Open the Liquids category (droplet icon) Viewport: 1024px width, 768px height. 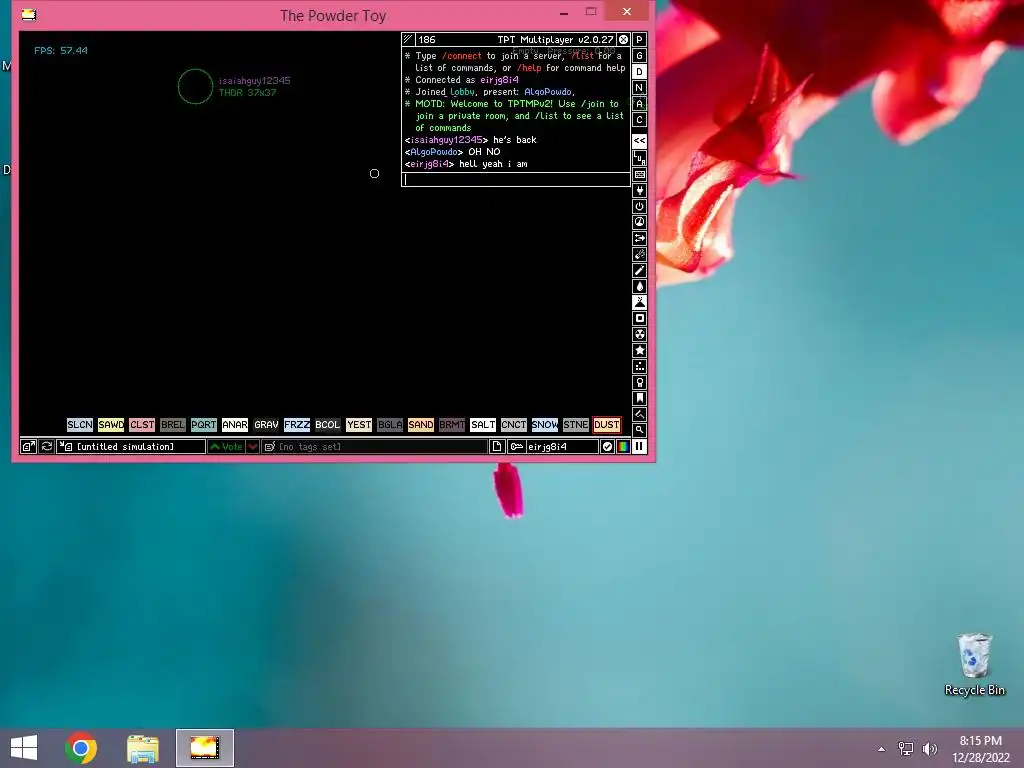pos(639,286)
